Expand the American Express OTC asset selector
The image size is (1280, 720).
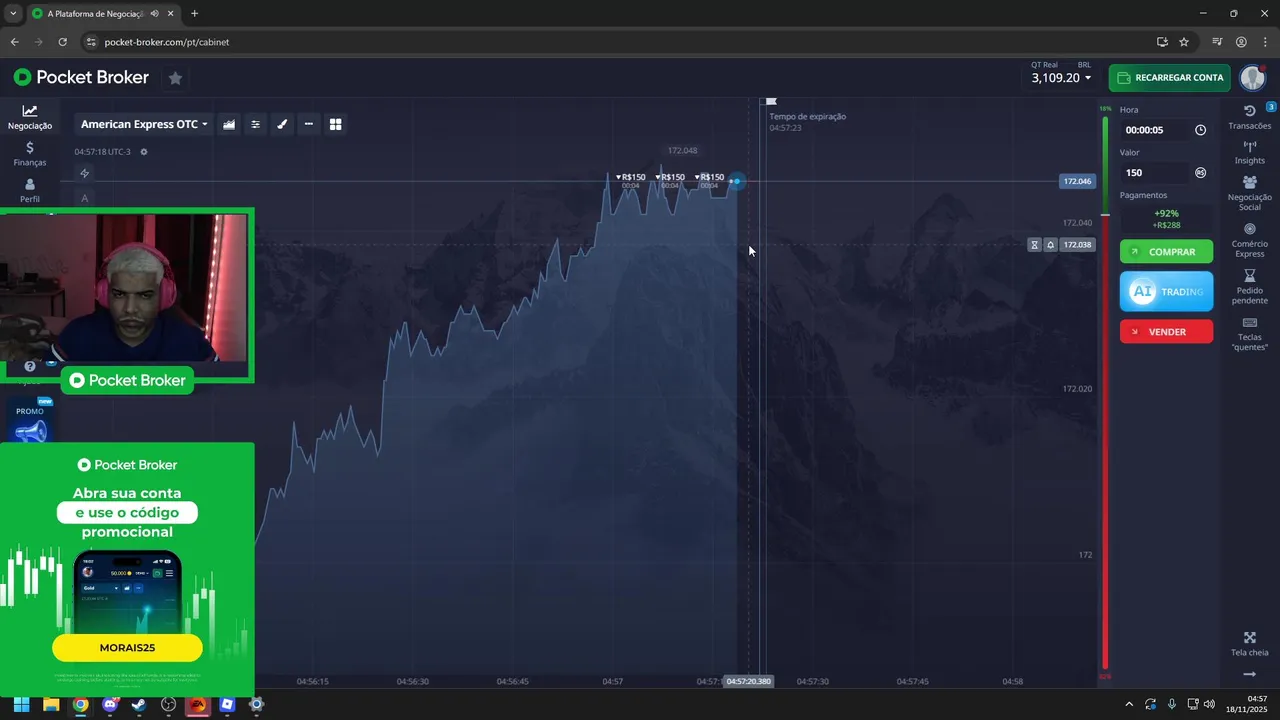[x=144, y=124]
